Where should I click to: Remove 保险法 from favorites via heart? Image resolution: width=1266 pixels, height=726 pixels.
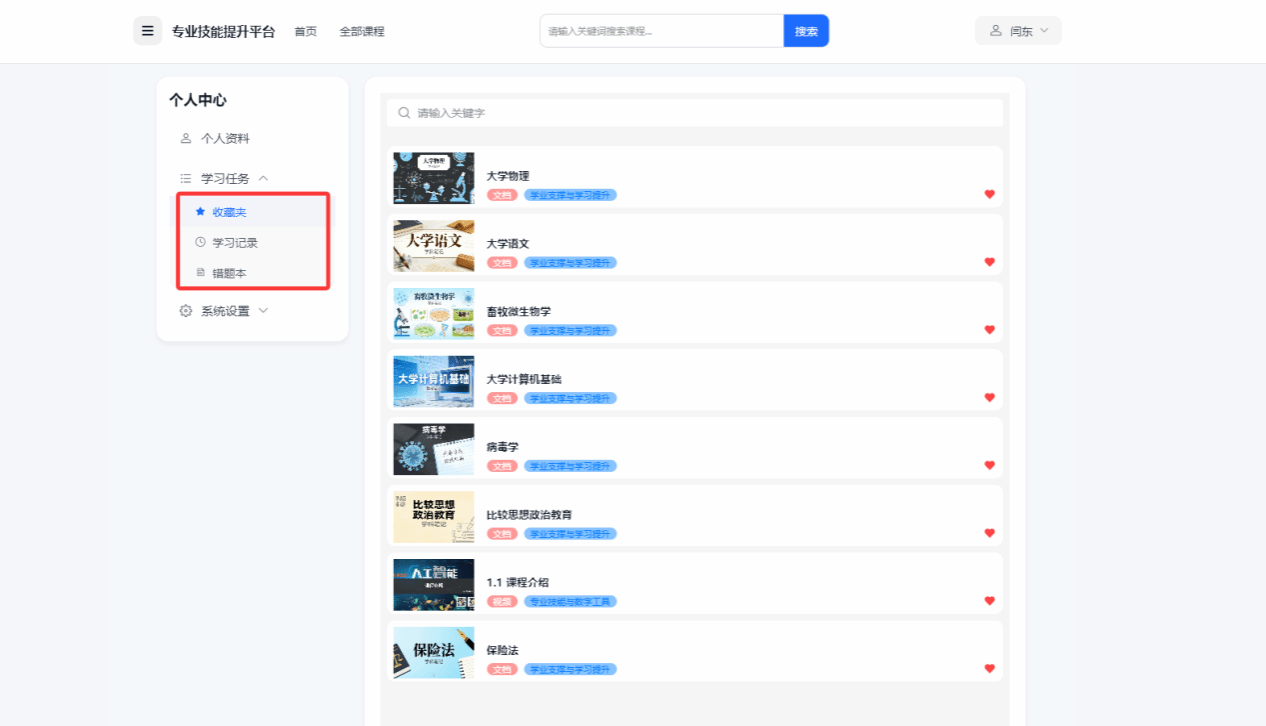[x=990, y=668]
